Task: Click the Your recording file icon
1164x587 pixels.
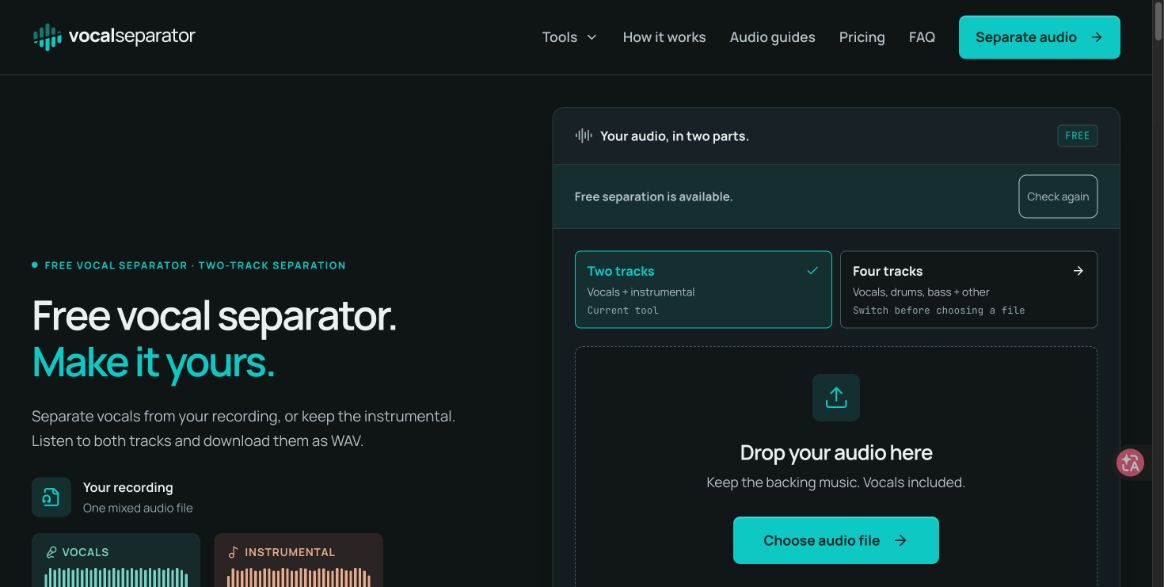Action: pyautogui.click(x=51, y=497)
